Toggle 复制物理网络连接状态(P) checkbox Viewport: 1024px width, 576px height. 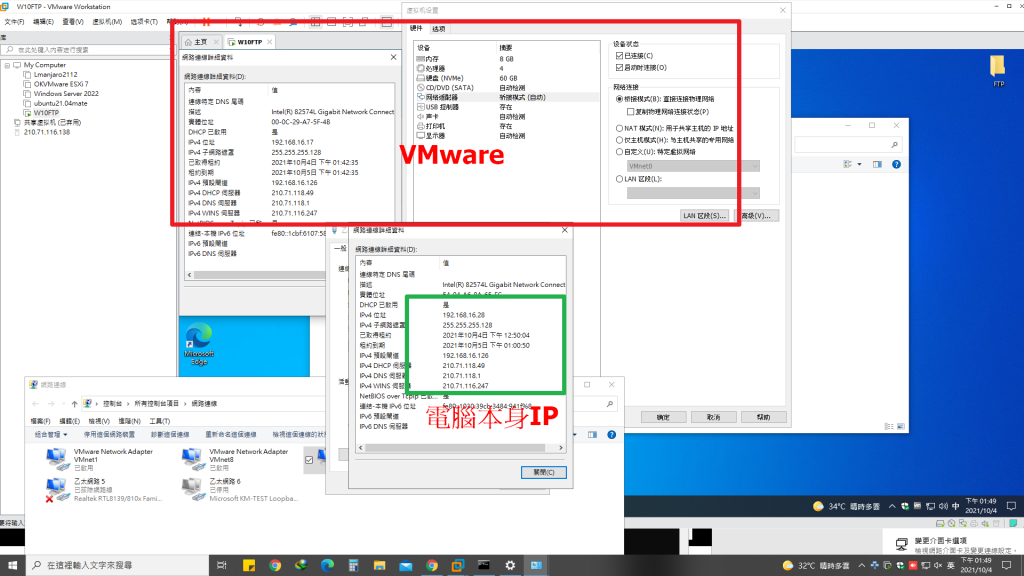(x=631, y=112)
